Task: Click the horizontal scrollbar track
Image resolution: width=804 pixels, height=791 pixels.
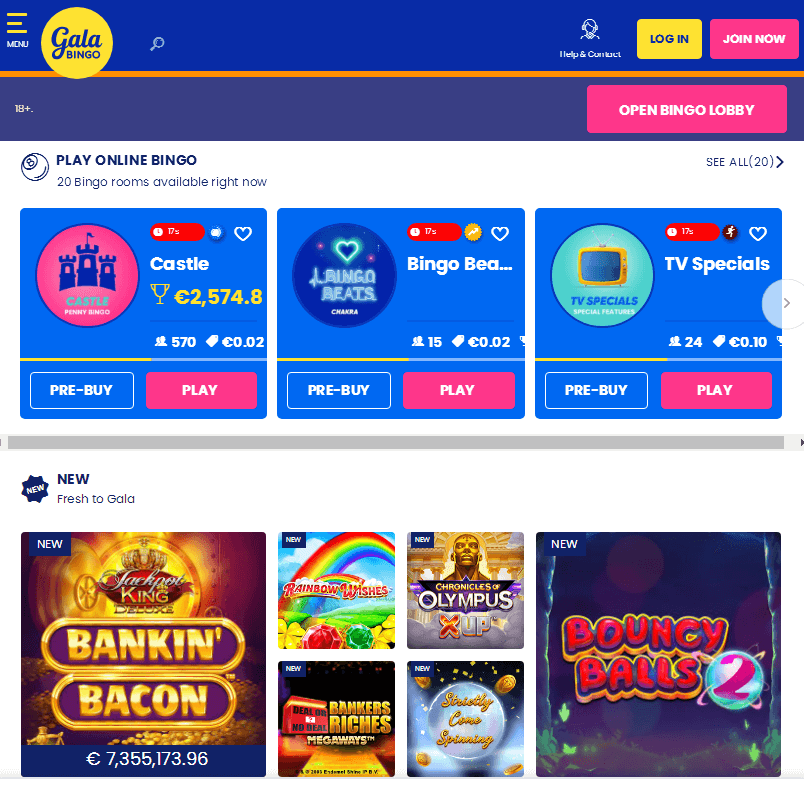Action: (x=395, y=443)
